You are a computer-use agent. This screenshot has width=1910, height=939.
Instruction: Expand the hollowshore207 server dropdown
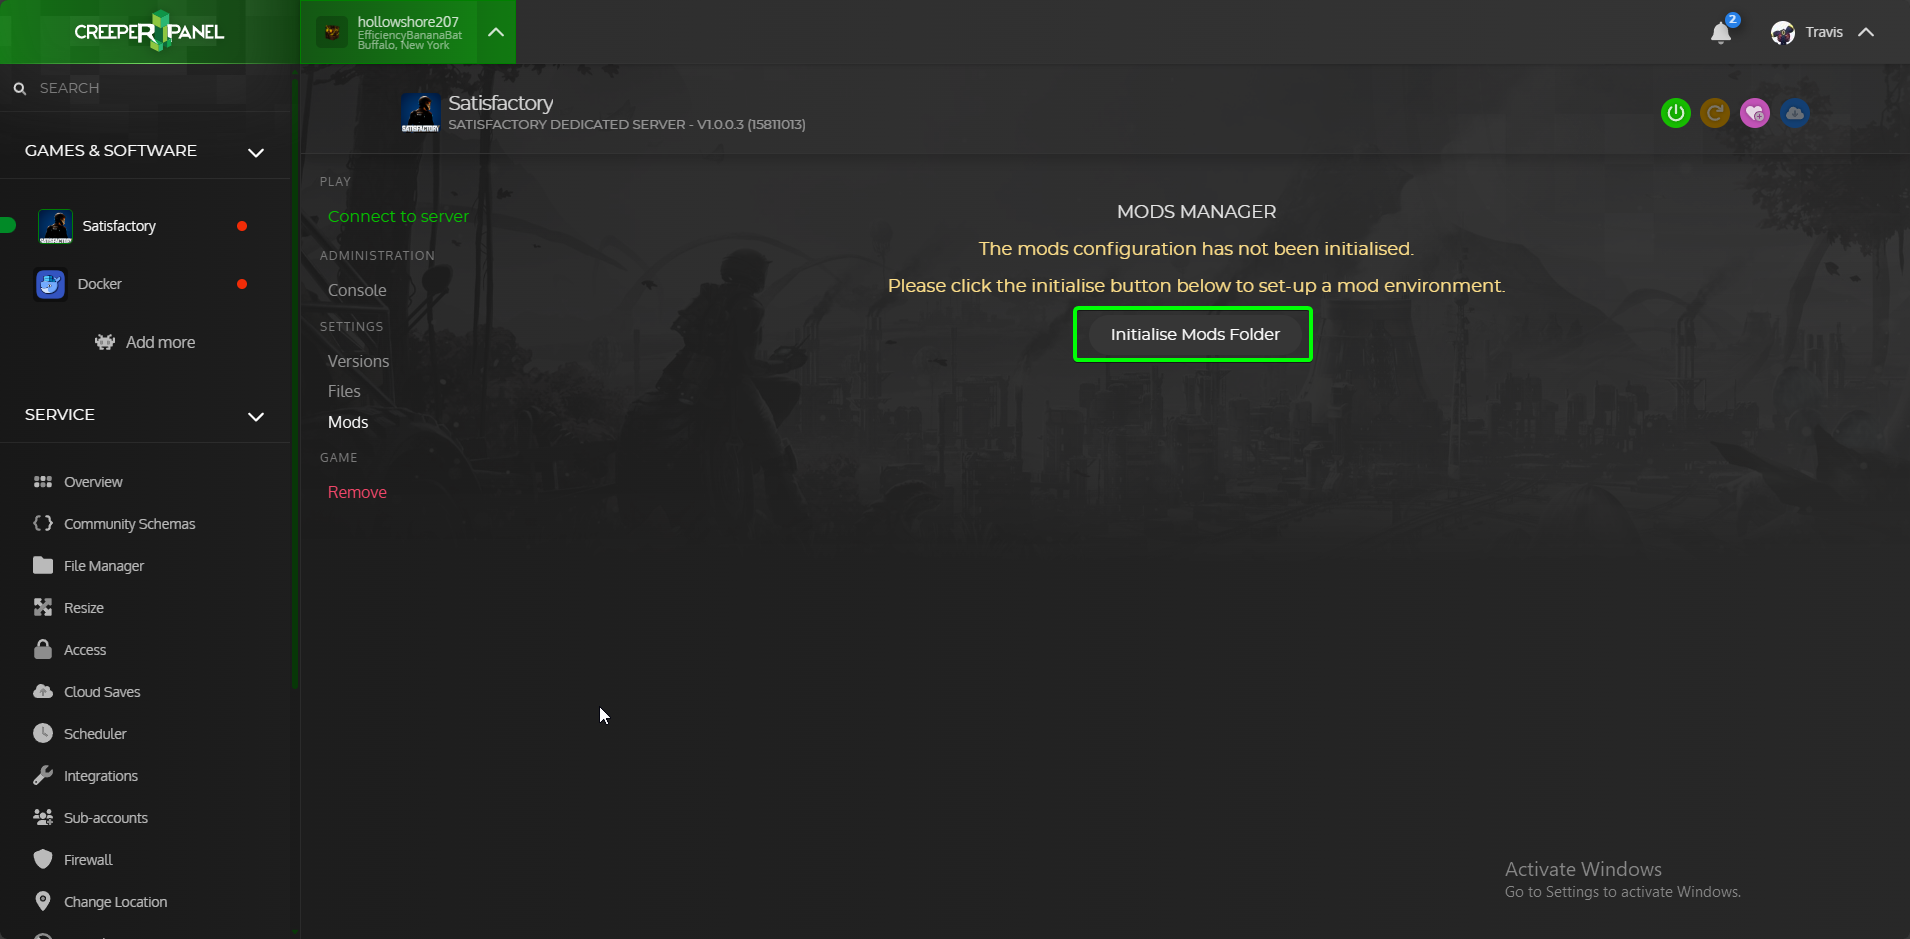click(x=496, y=32)
